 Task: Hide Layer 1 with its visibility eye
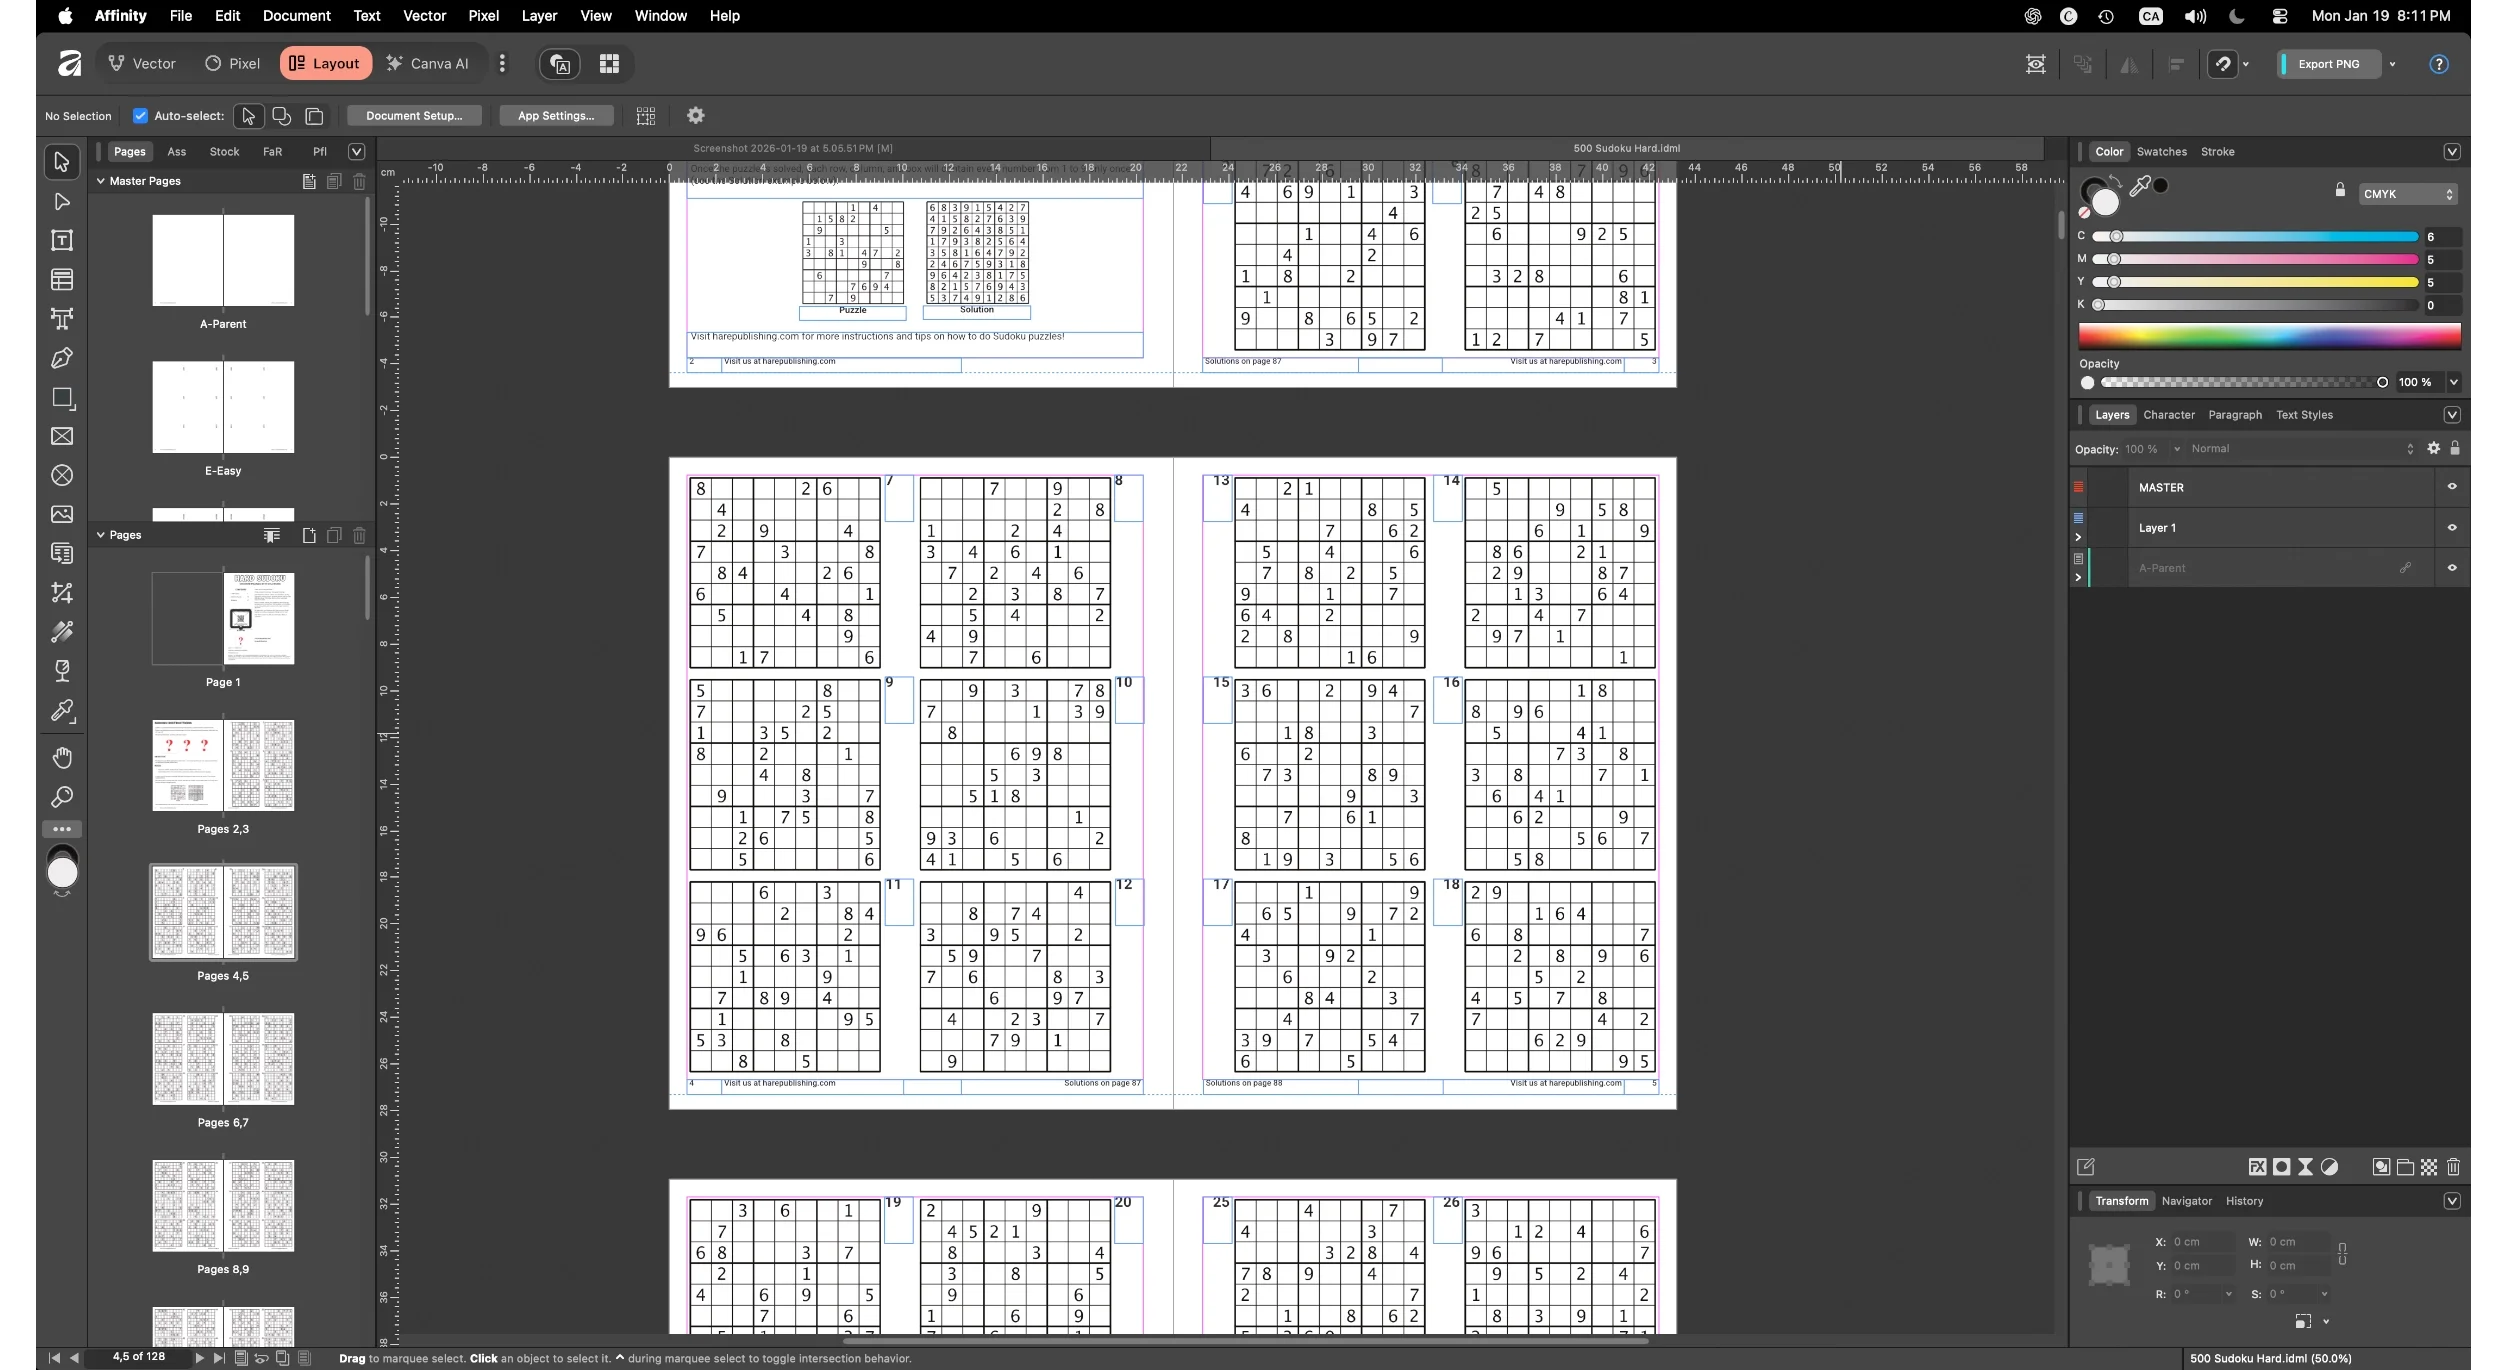click(2452, 528)
